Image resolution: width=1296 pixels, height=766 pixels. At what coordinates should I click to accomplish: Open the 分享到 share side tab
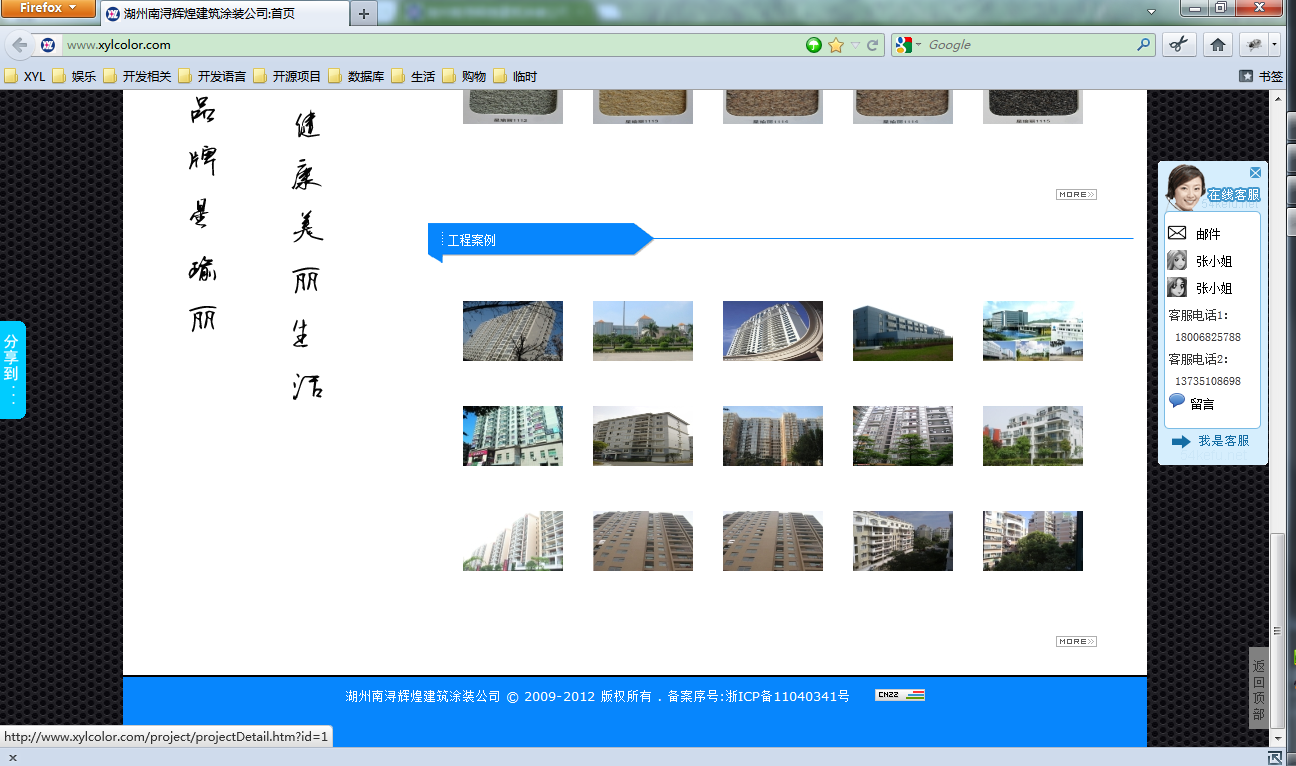(12, 370)
